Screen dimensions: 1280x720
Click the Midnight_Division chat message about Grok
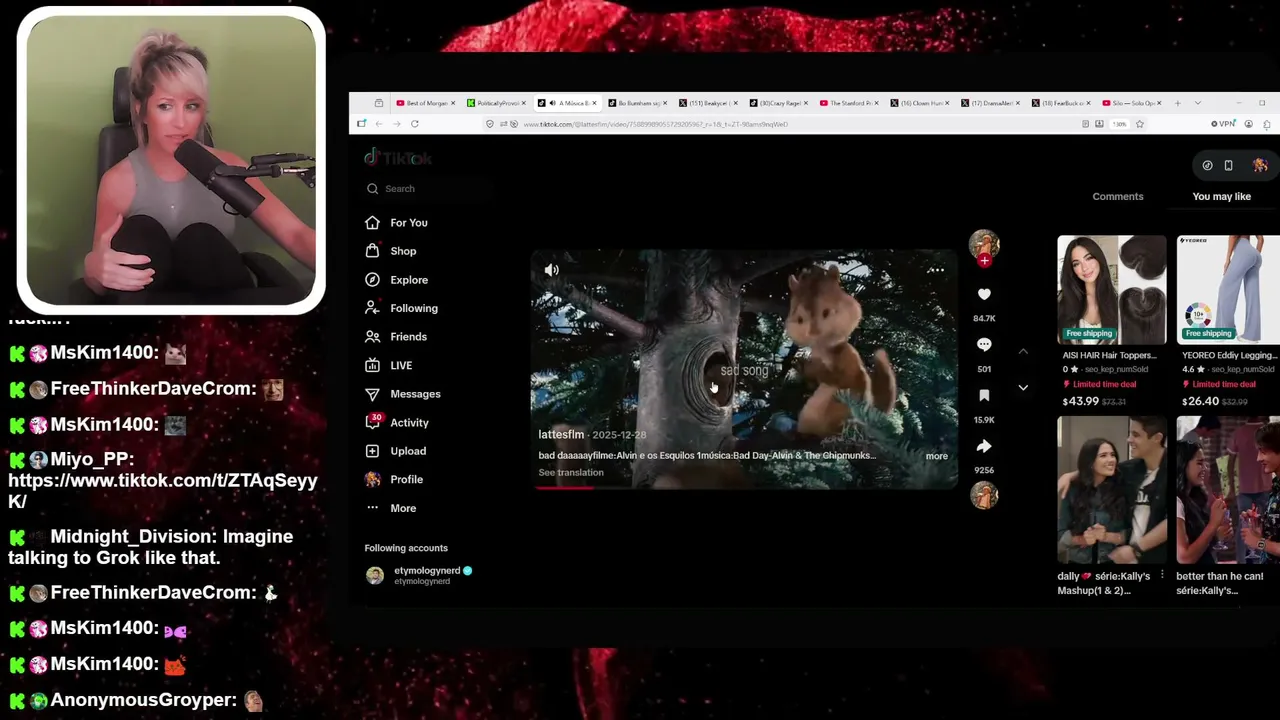click(x=150, y=547)
